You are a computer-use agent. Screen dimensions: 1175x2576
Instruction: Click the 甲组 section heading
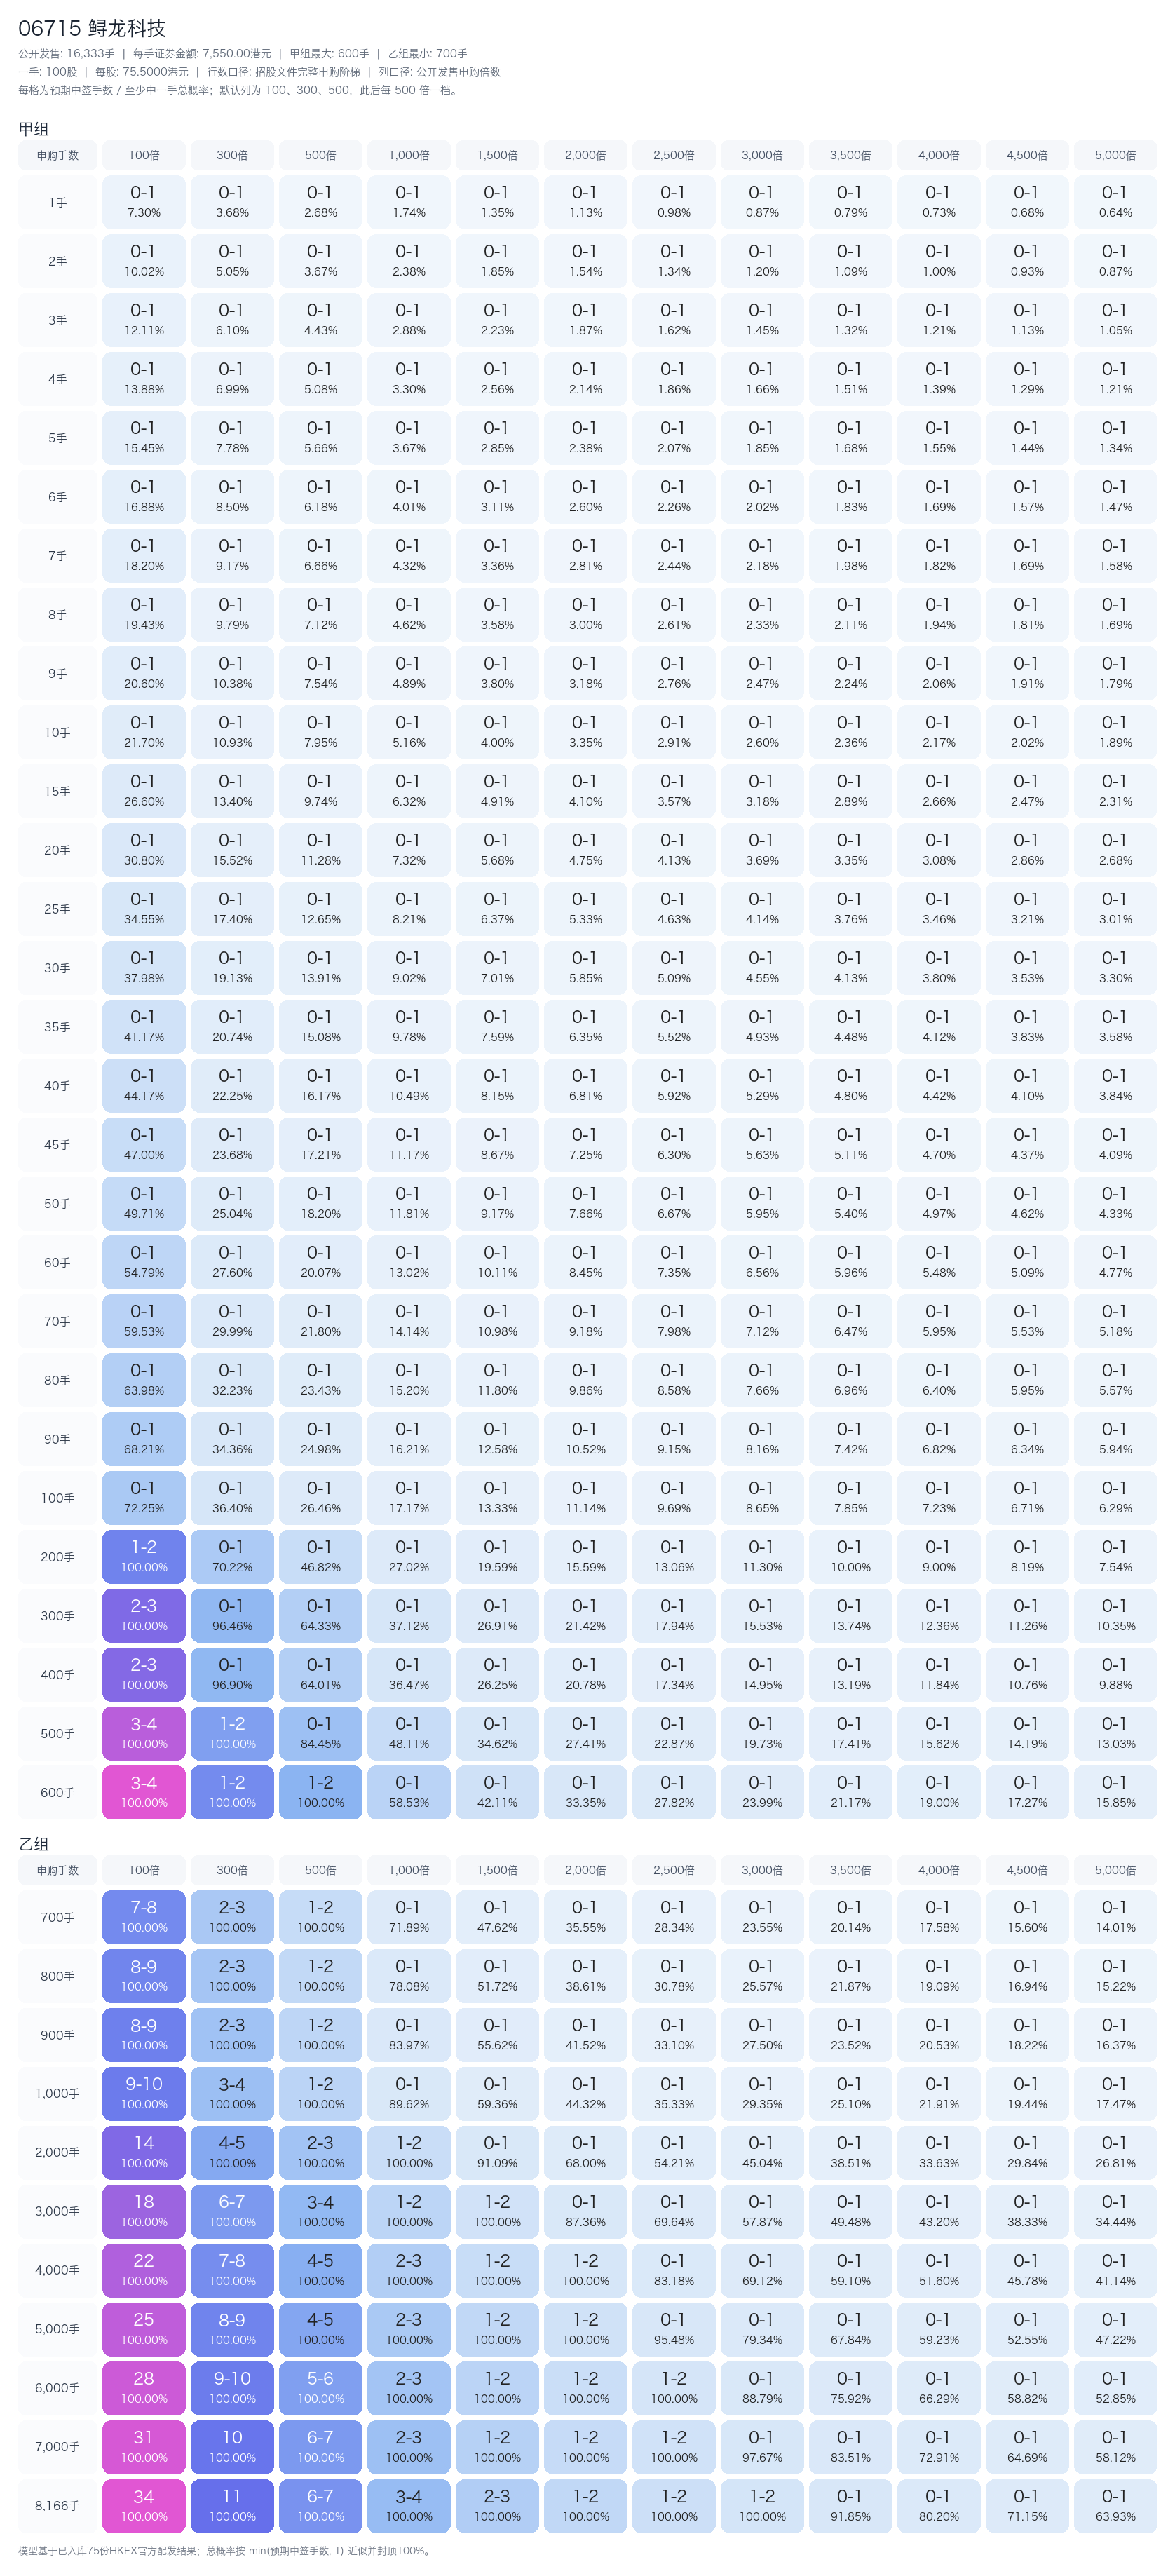pos(34,129)
